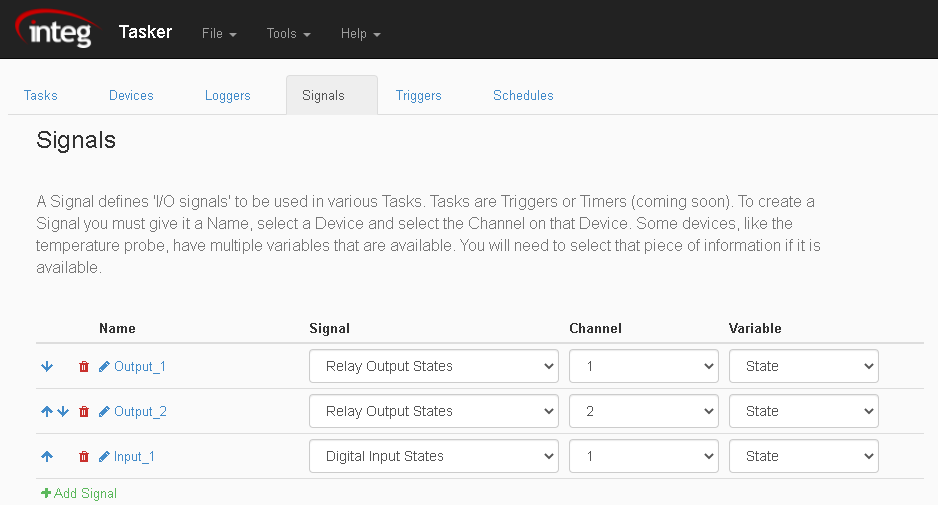This screenshot has width=938, height=505.
Task: Open Channel dropdown for Output_1
Action: click(644, 366)
